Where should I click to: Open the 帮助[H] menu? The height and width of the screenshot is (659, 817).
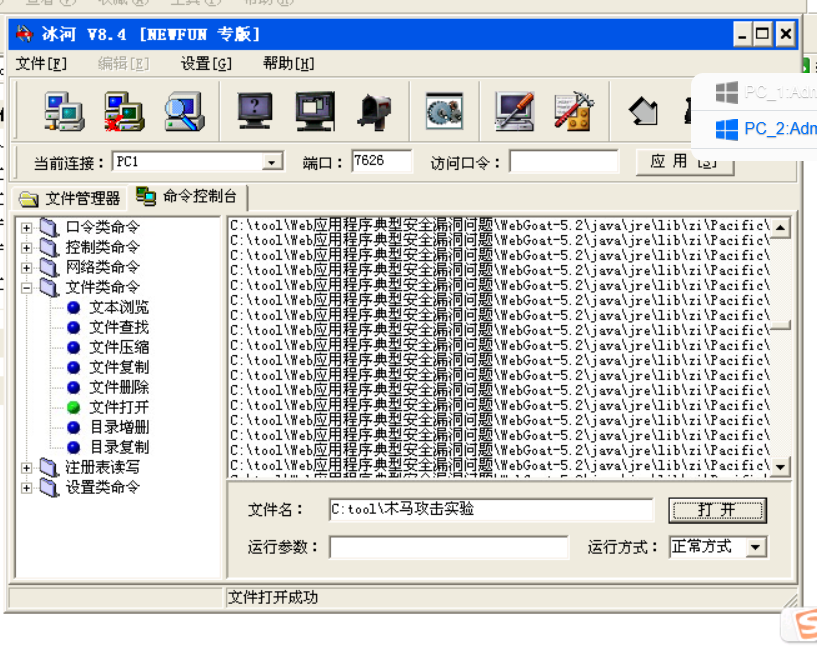pyautogui.click(x=288, y=64)
